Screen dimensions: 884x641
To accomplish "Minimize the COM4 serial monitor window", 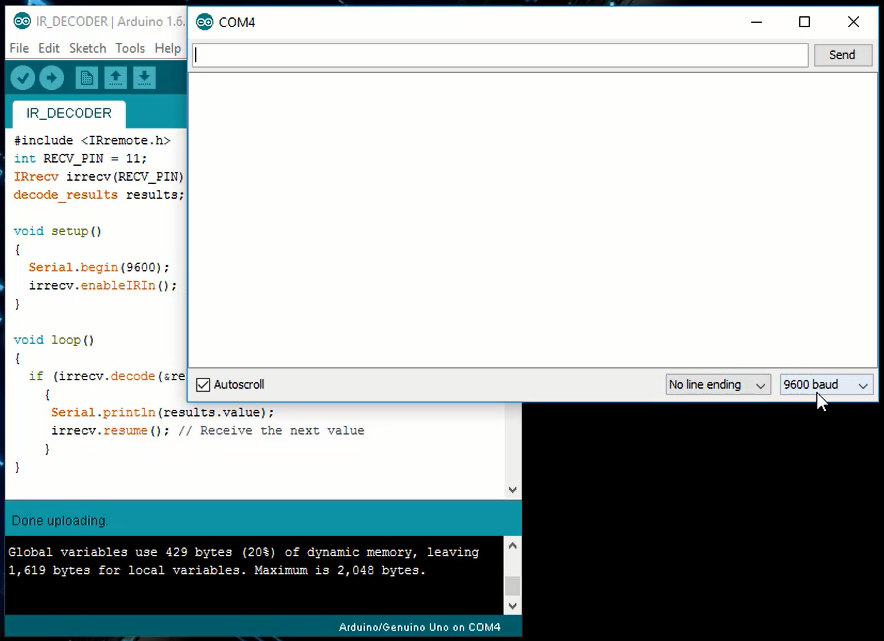I will coord(757,21).
